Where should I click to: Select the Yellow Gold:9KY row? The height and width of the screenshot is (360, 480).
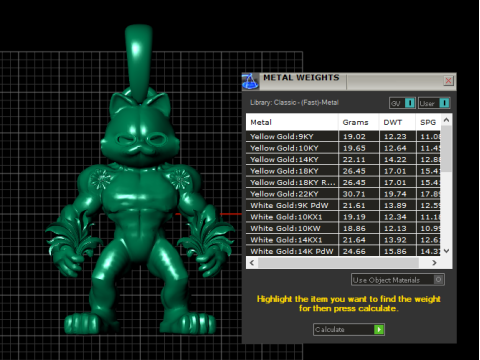(343, 136)
